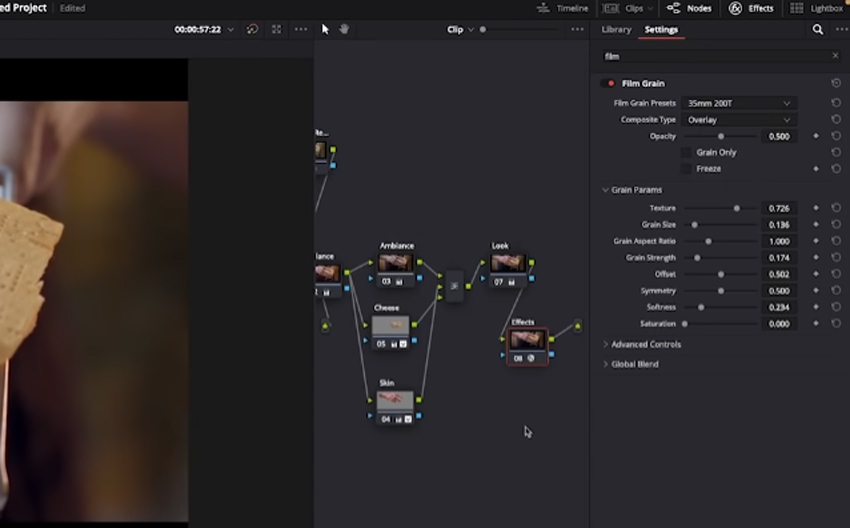Screen dimensions: 850x528
Task: Add a keyframe for Offset
Action: pyautogui.click(x=816, y=274)
